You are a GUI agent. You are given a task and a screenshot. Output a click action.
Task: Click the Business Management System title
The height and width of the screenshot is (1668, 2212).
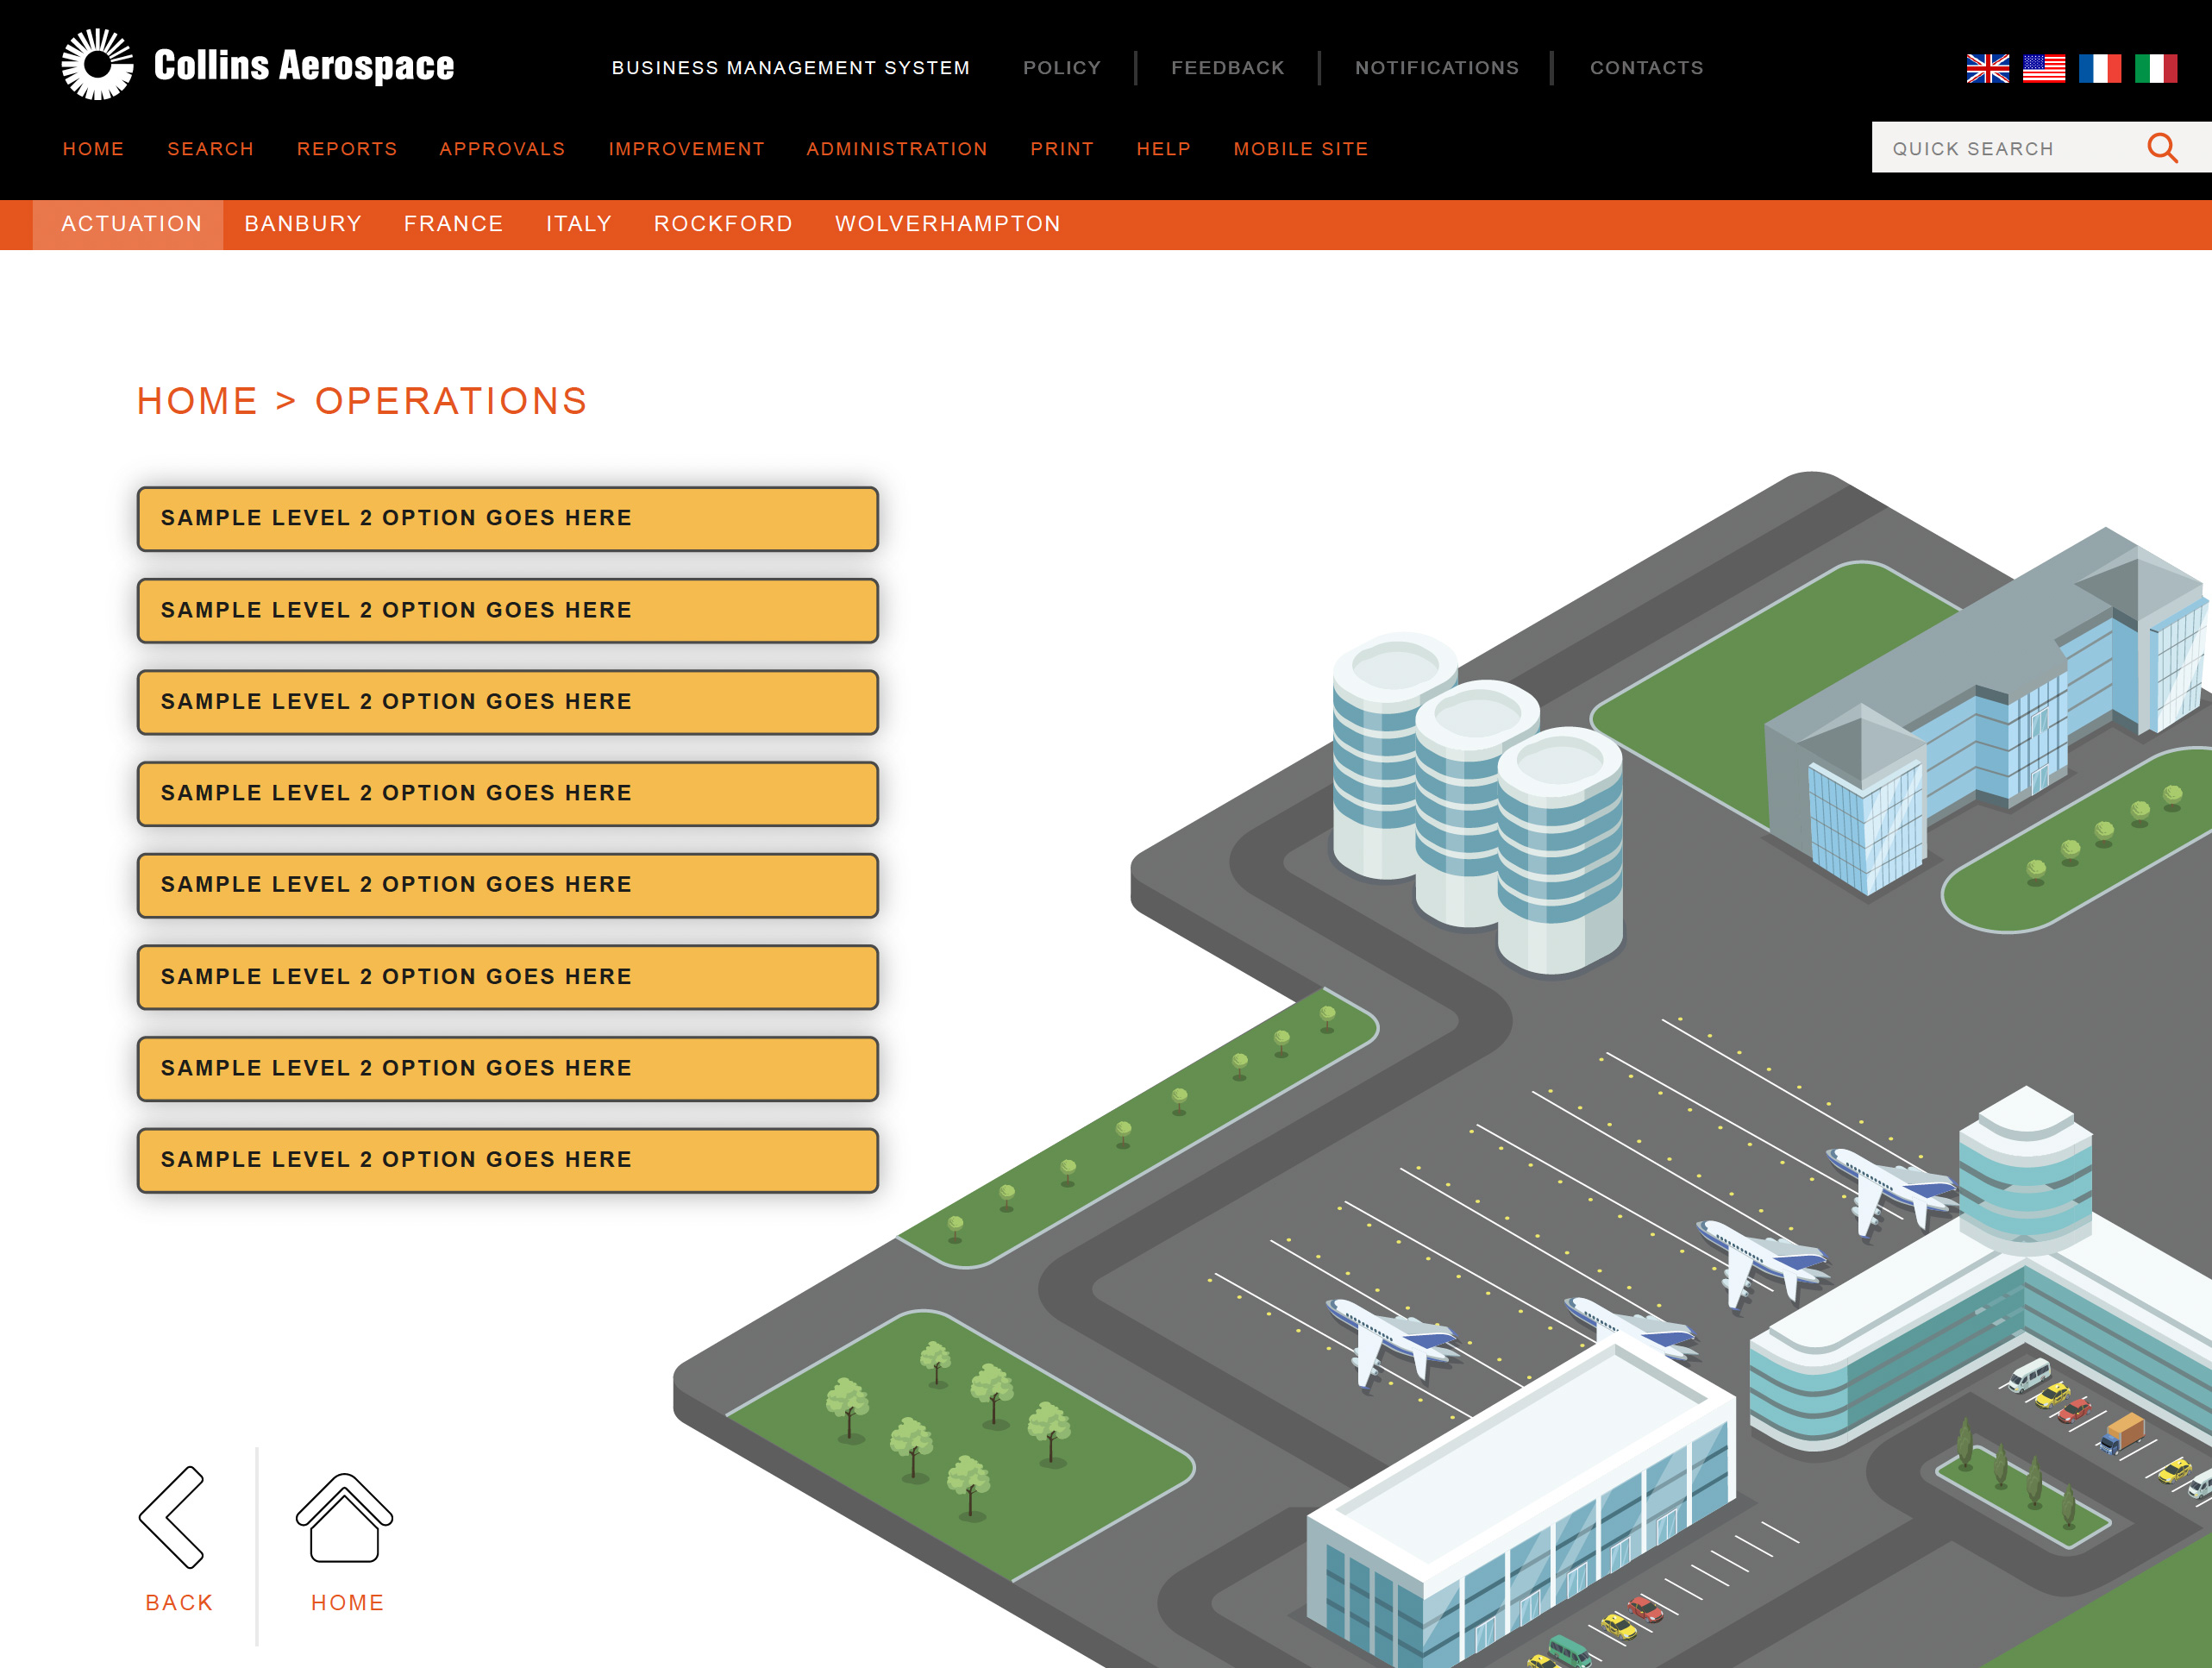[x=790, y=68]
